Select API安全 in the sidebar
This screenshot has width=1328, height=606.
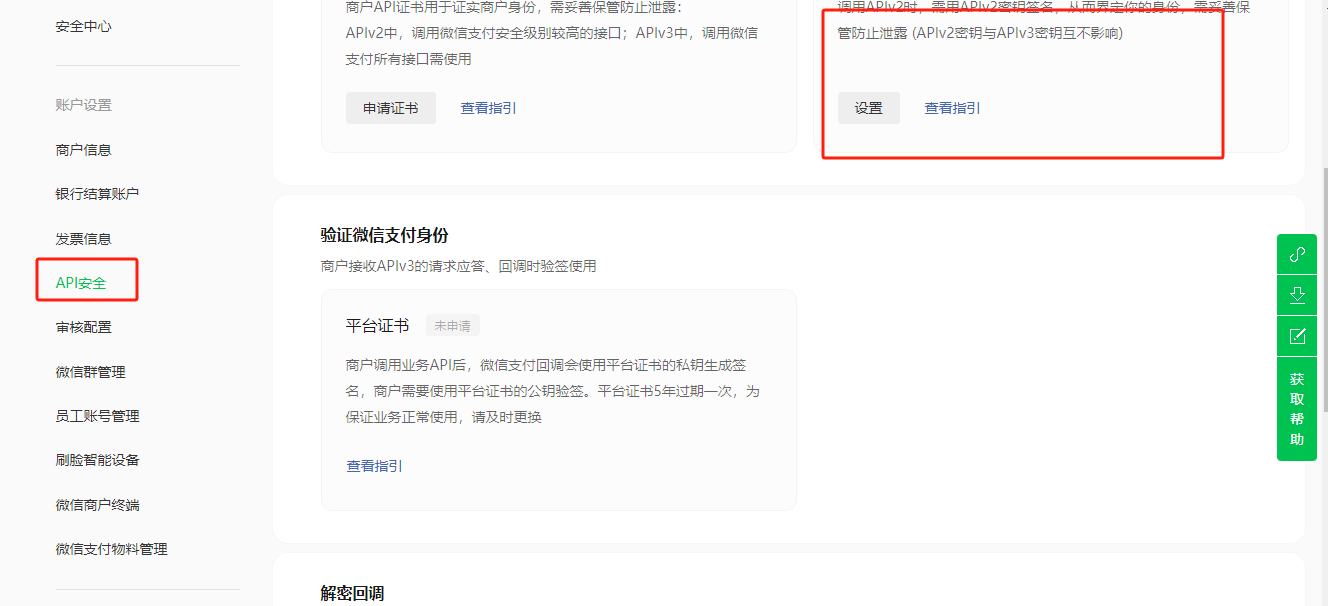[81, 283]
